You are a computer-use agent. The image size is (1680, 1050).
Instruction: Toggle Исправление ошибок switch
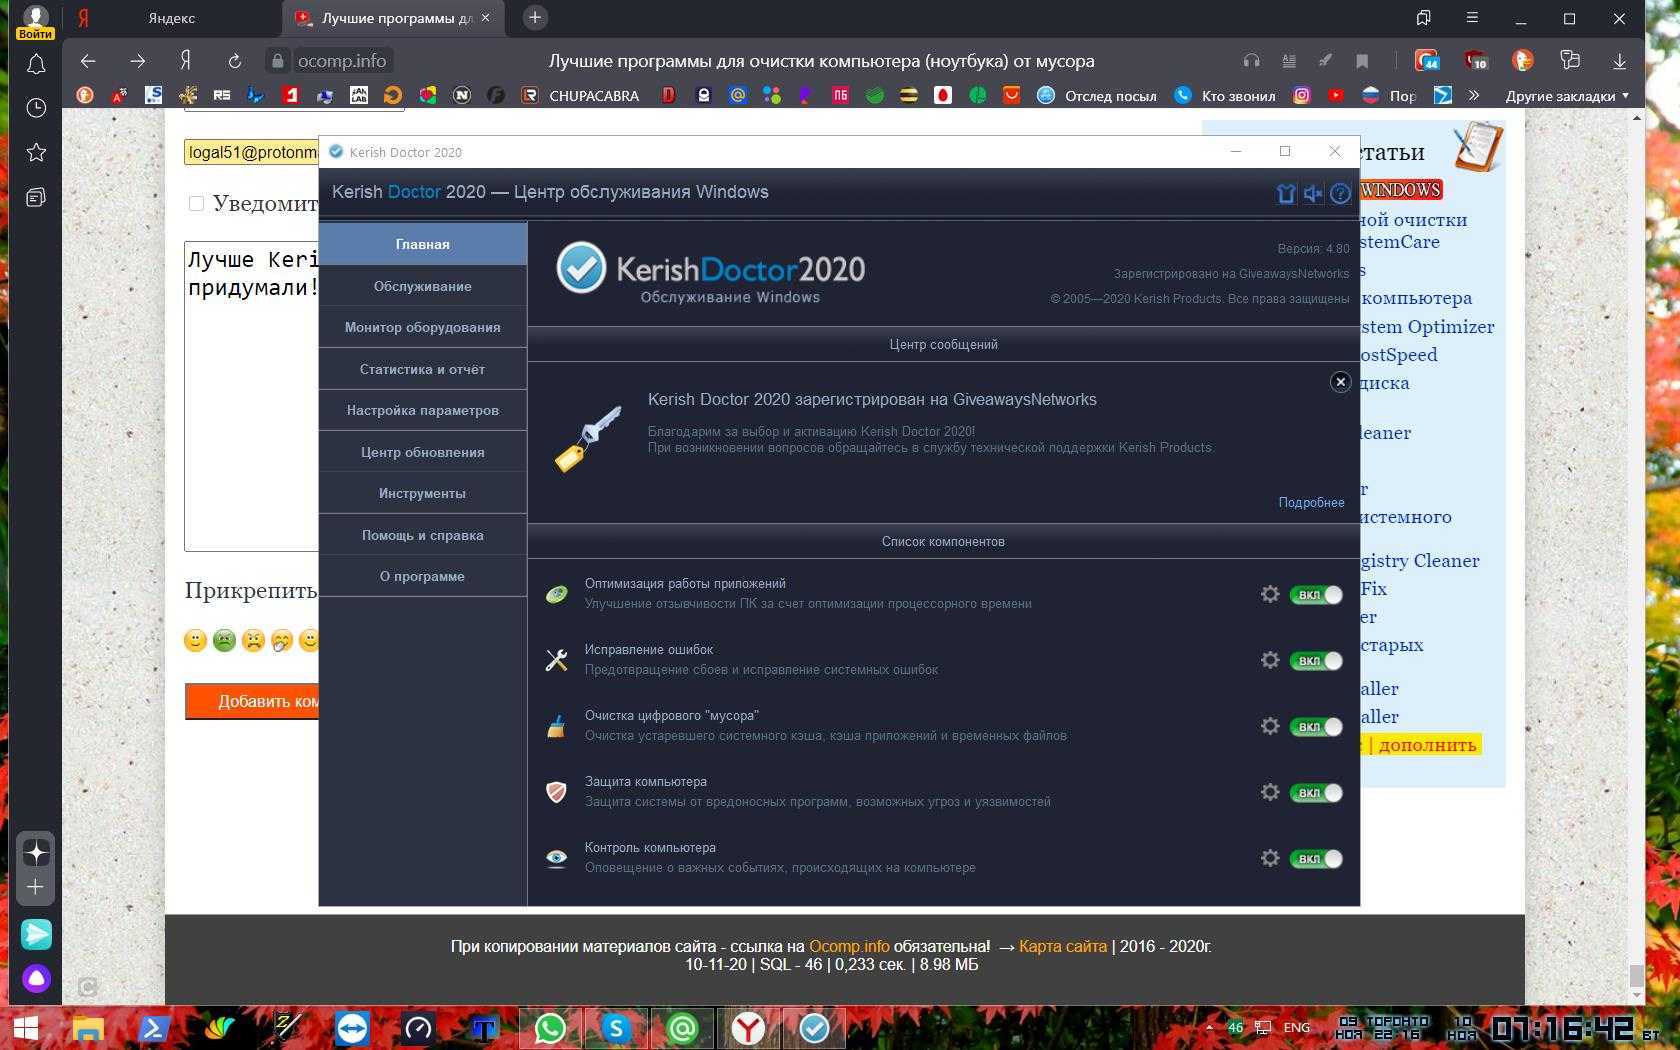1316,660
